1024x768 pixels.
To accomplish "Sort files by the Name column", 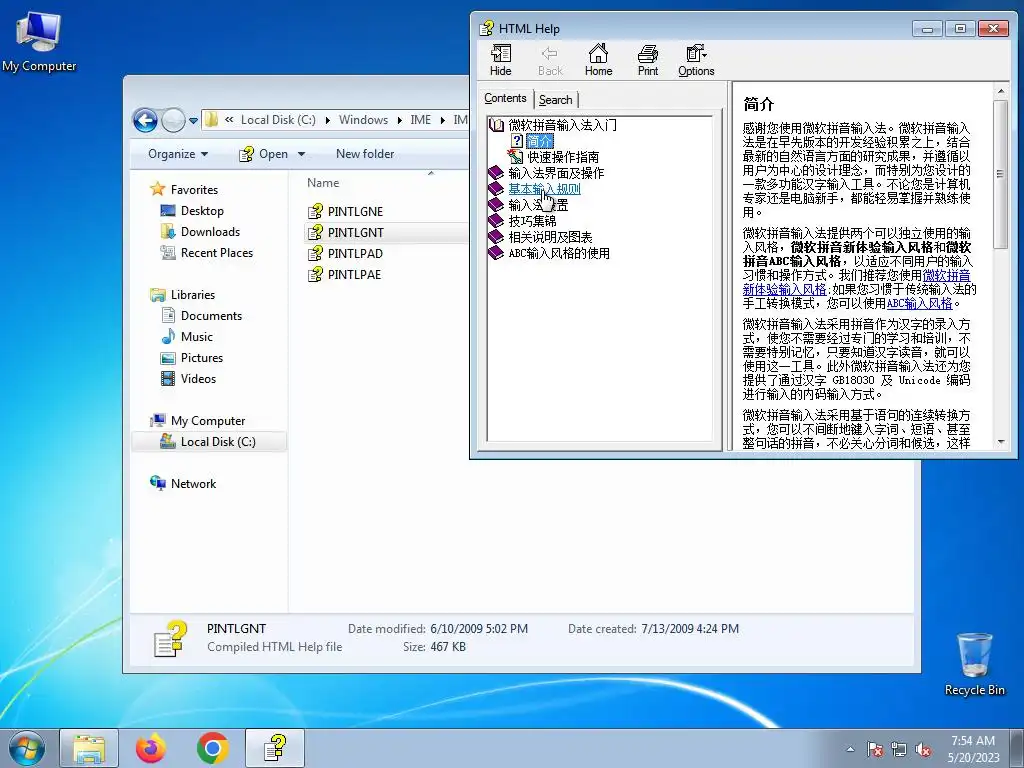I will coord(323,183).
